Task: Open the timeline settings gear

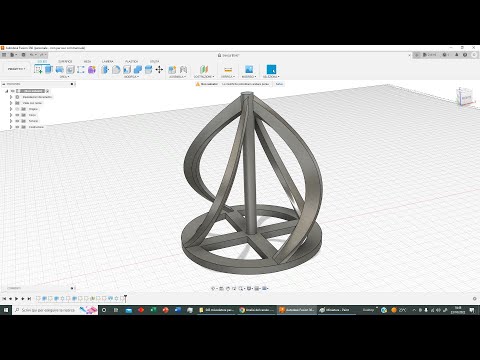Action: [475, 299]
